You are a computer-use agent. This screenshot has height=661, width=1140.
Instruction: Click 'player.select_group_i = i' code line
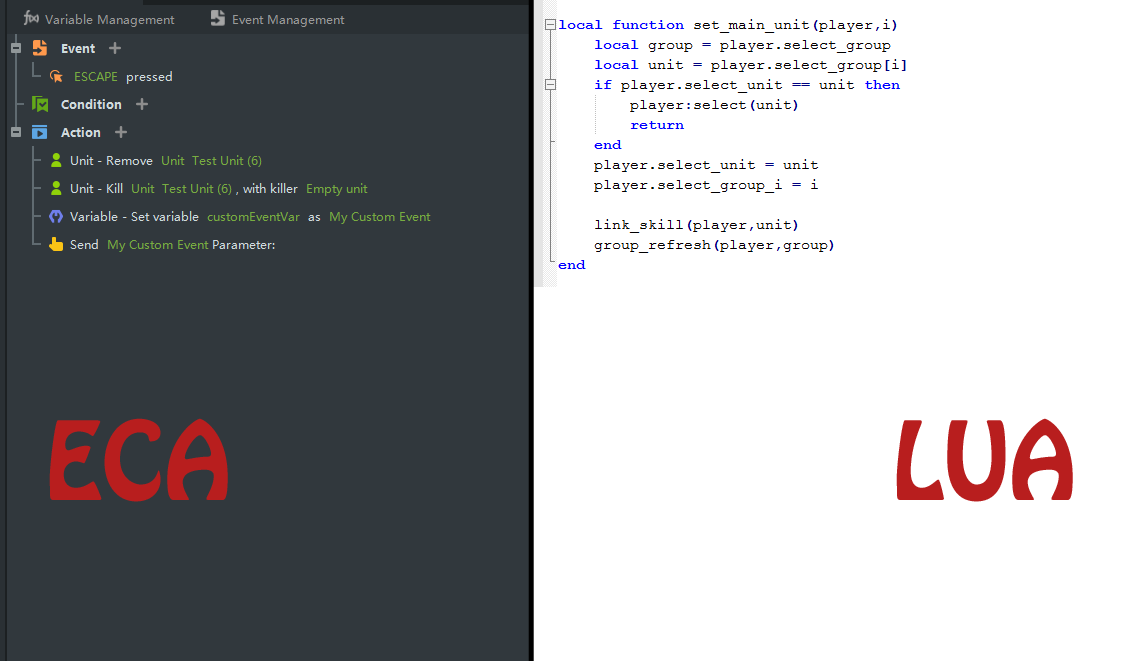(x=706, y=185)
